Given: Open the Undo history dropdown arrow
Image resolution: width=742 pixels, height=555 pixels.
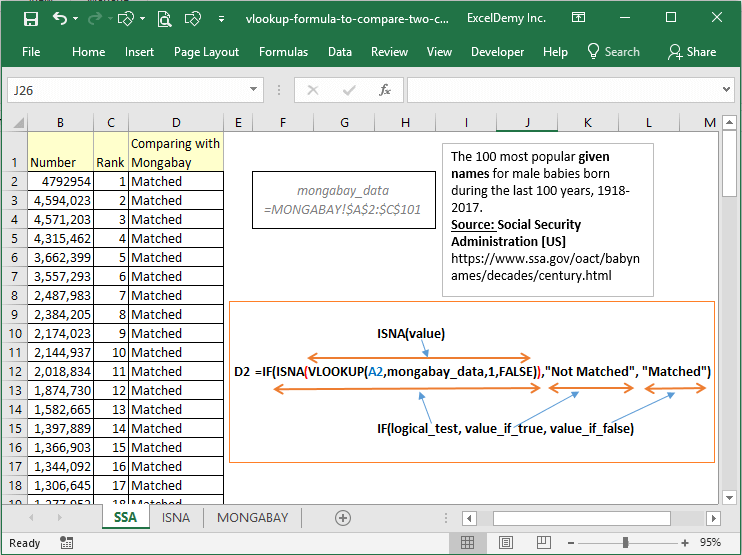Looking at the screenshot, I should [x=76, y=19].
